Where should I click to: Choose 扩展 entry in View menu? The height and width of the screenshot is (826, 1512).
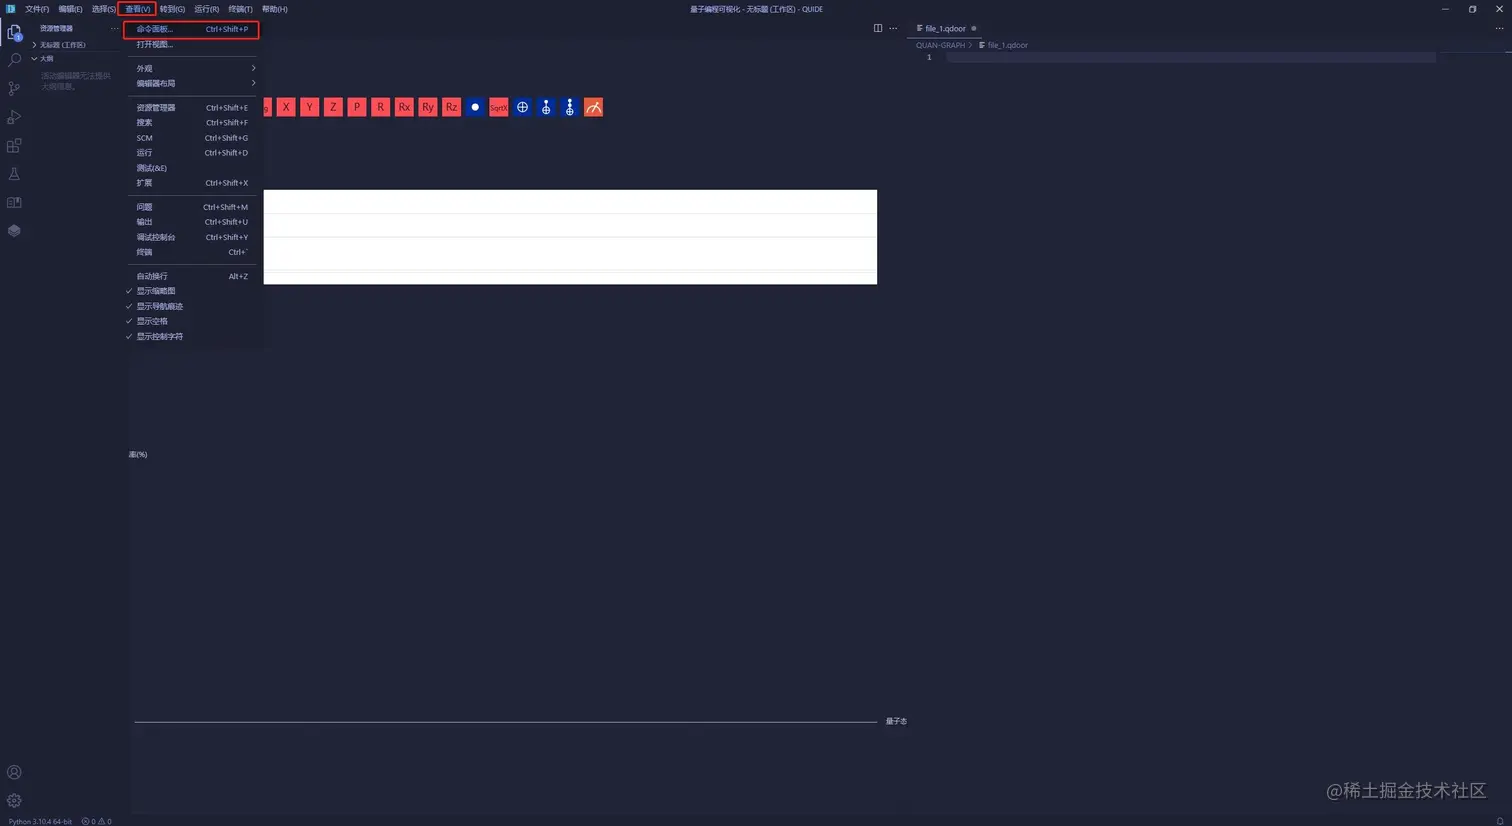point(191,183)
